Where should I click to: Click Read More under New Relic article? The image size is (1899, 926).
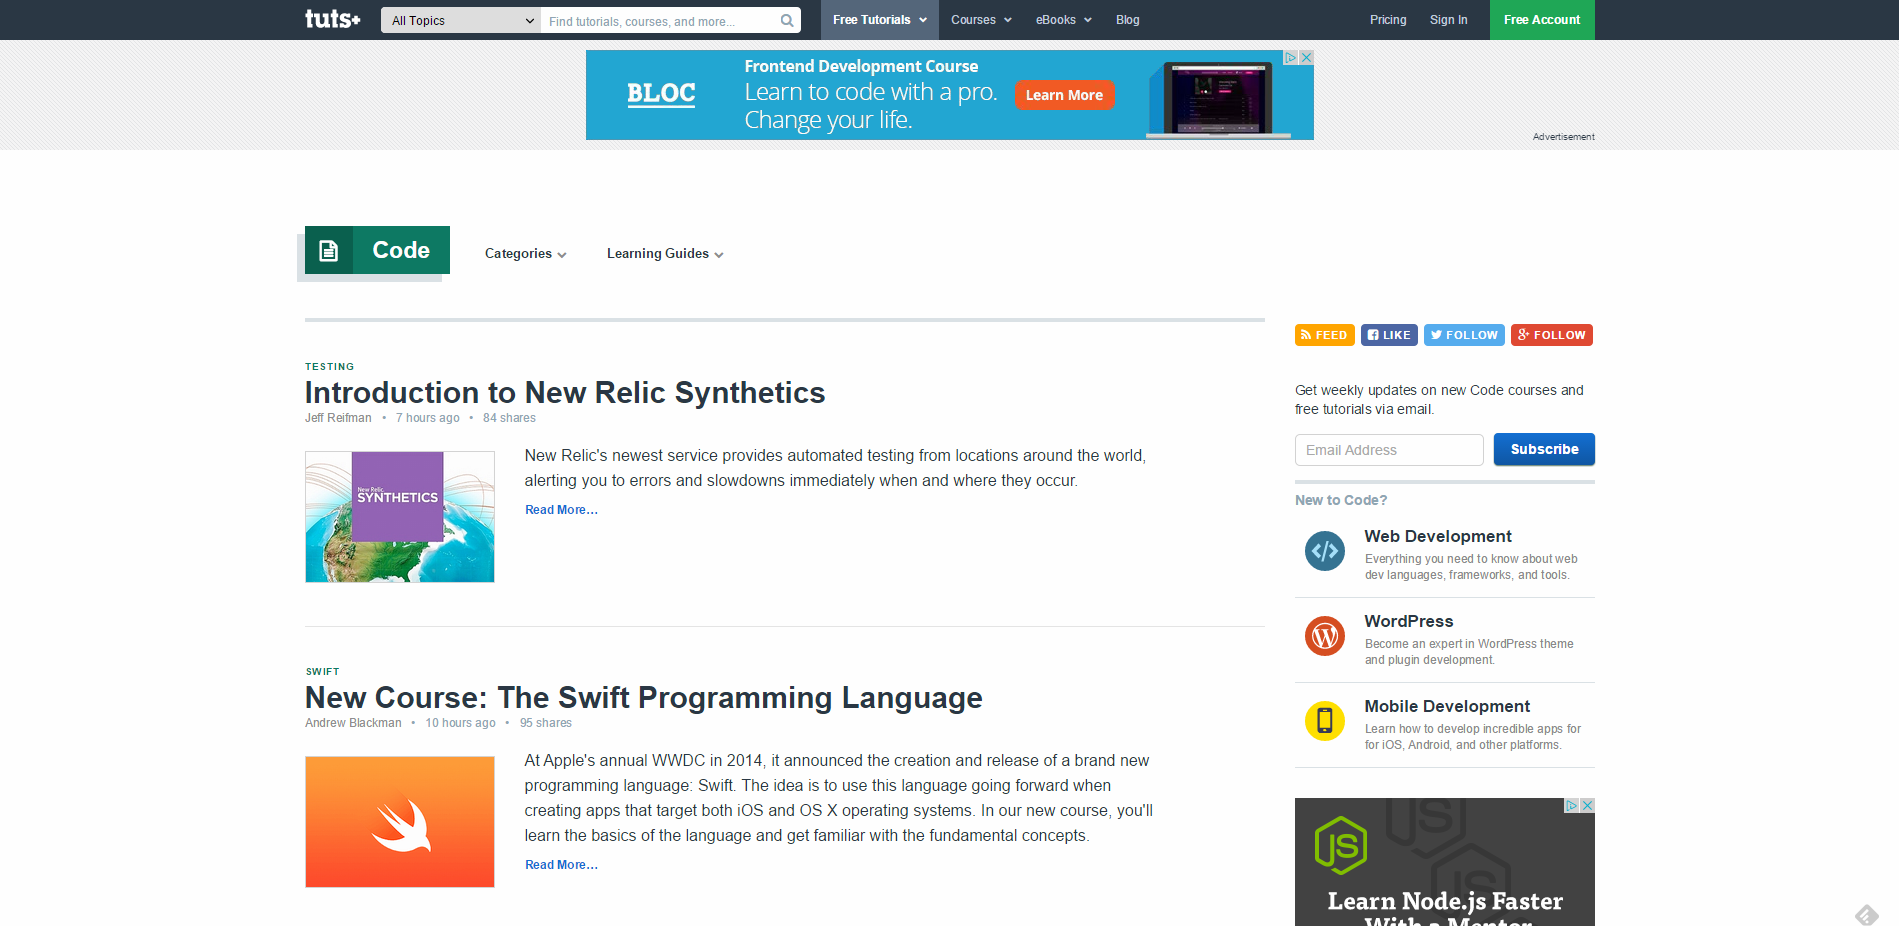pyautogui.click(x=561, y=510)
